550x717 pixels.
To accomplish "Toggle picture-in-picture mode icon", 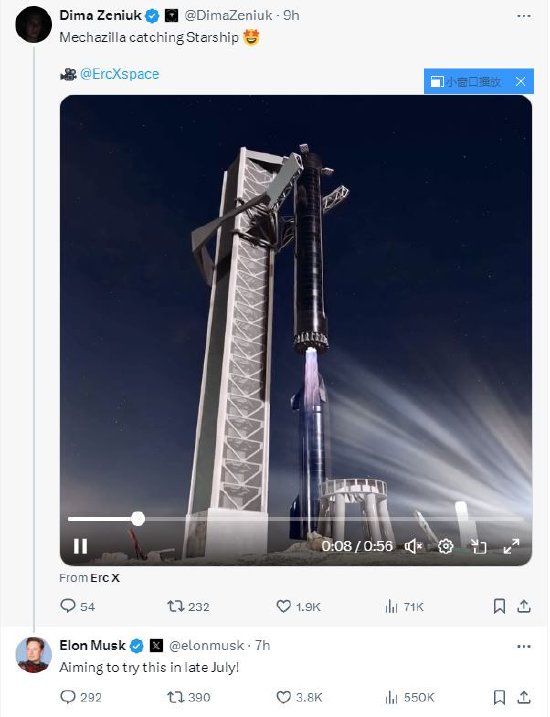I will [479, 546].
